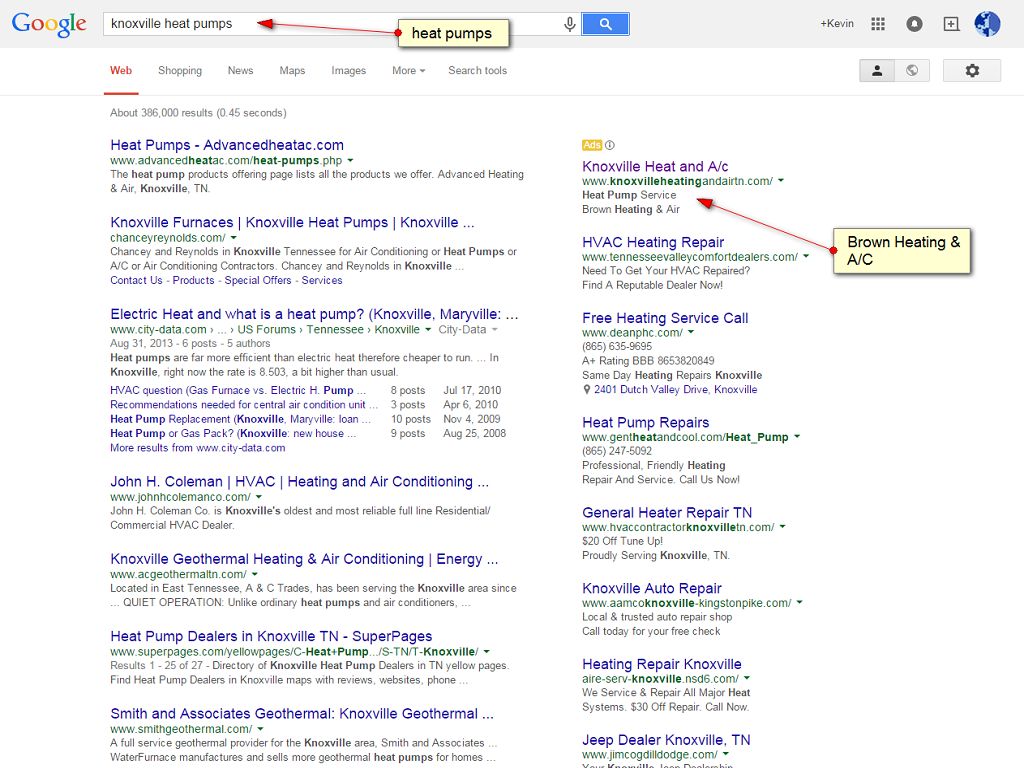Expand arrow next to superpages.com URL

[x=487, y=652]
